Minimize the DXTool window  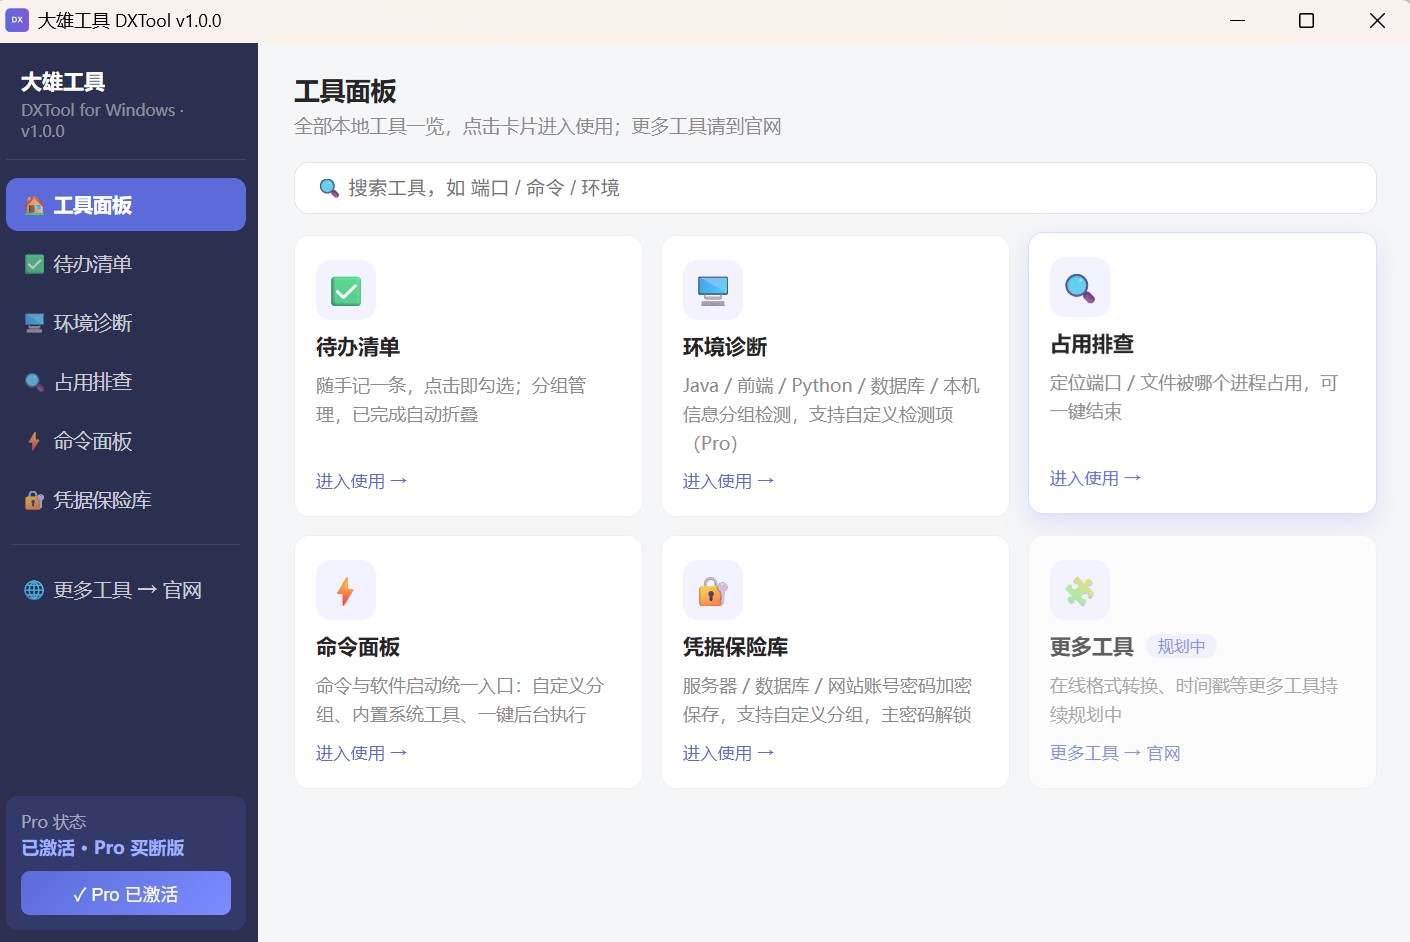click(x=1237, y=20)
